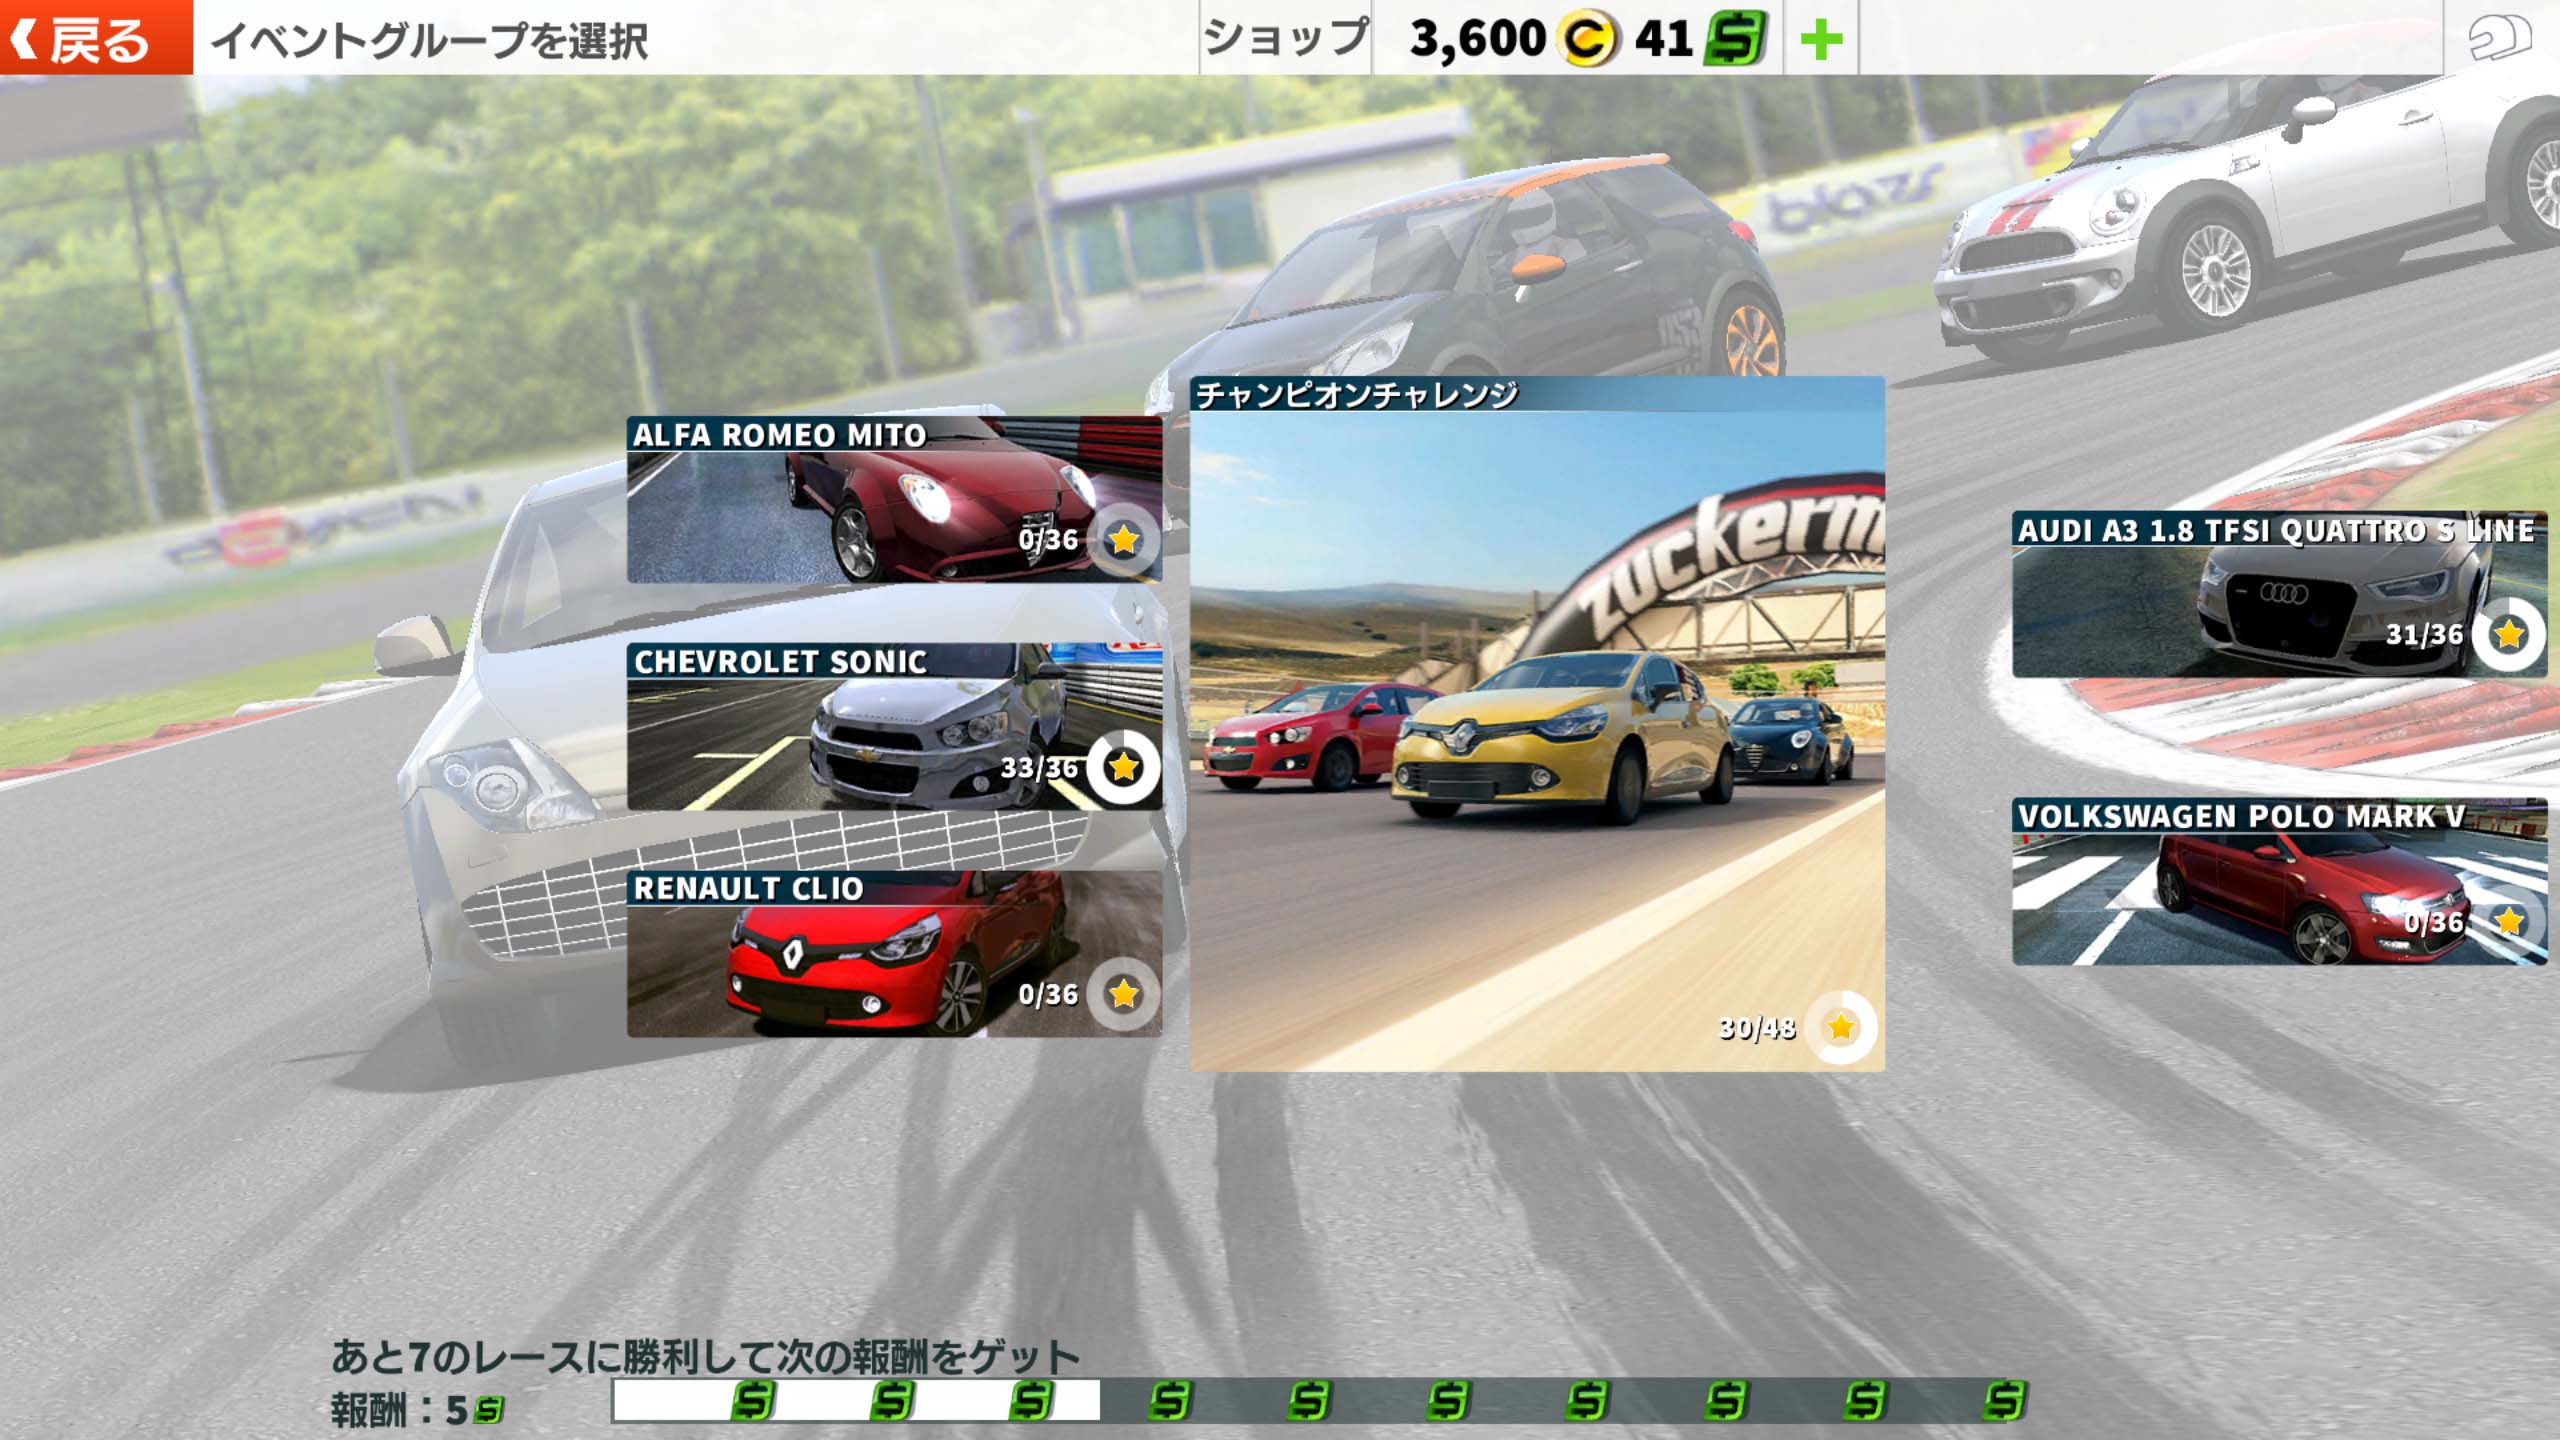Viewport: 2560px width, 1440px height.
Task: Click the 30/48 champion challenge score
Action: (1757, 1028)
